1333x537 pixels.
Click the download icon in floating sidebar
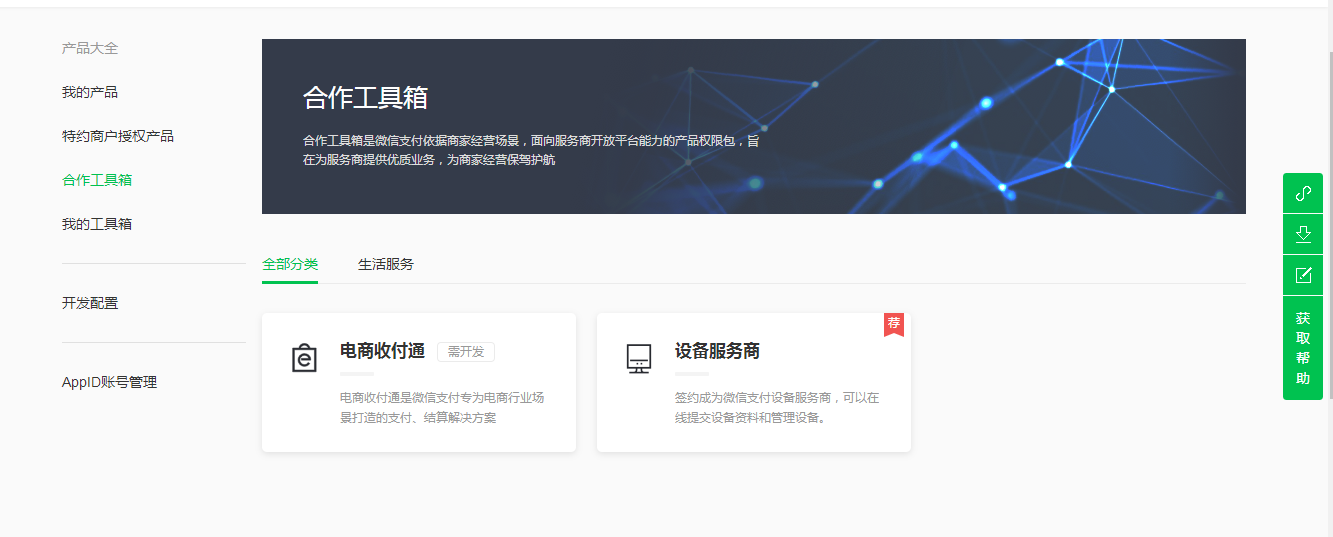pyautogui.click(x=1303, y=234)
